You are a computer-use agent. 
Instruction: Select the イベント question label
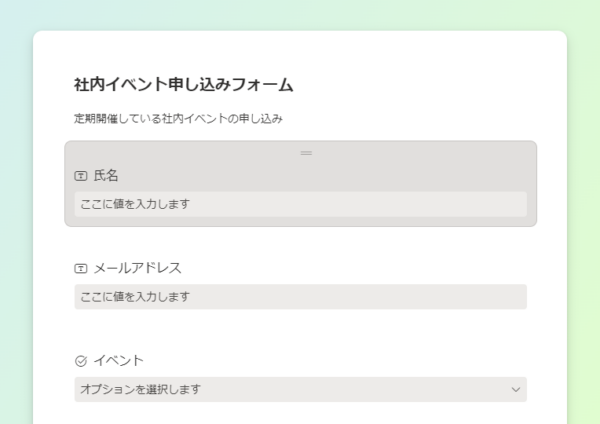119,361
